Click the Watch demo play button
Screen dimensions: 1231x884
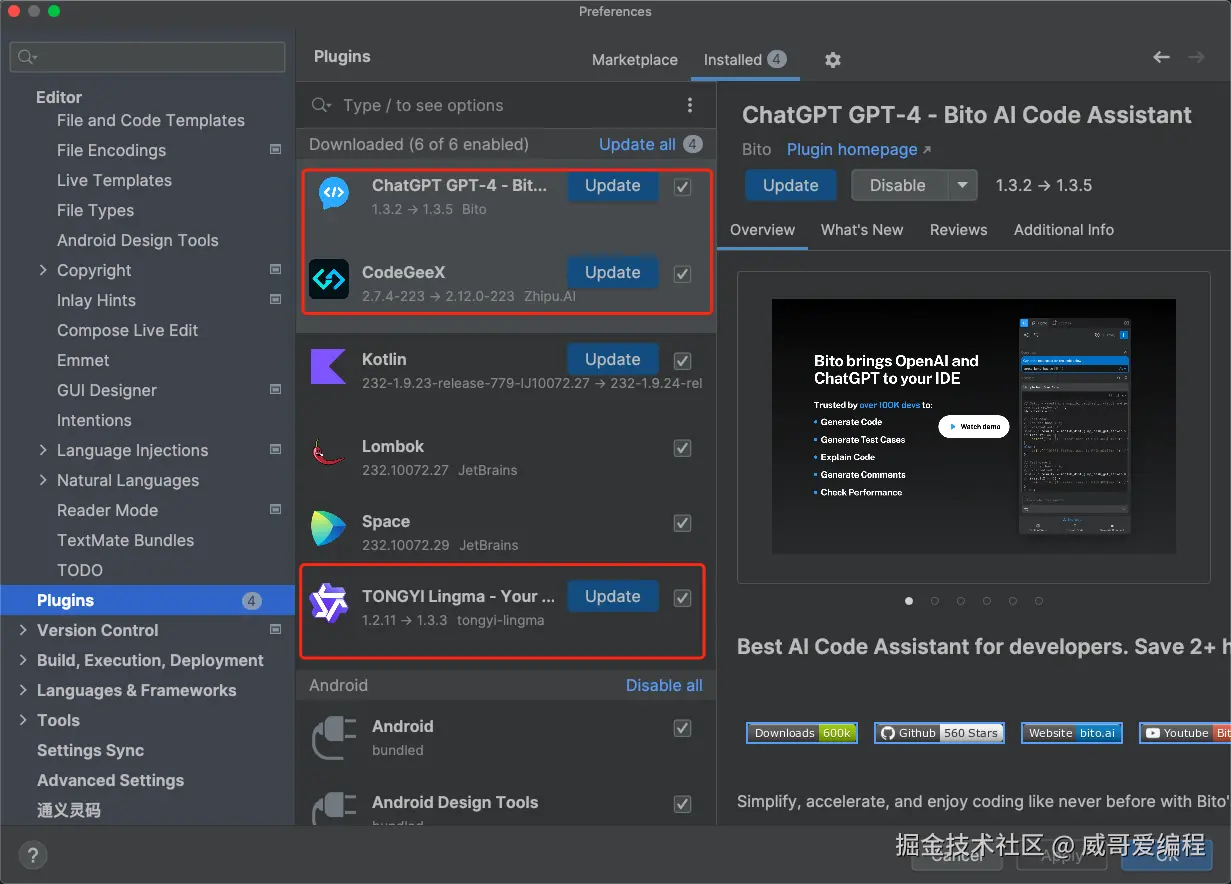pos(974,426)
